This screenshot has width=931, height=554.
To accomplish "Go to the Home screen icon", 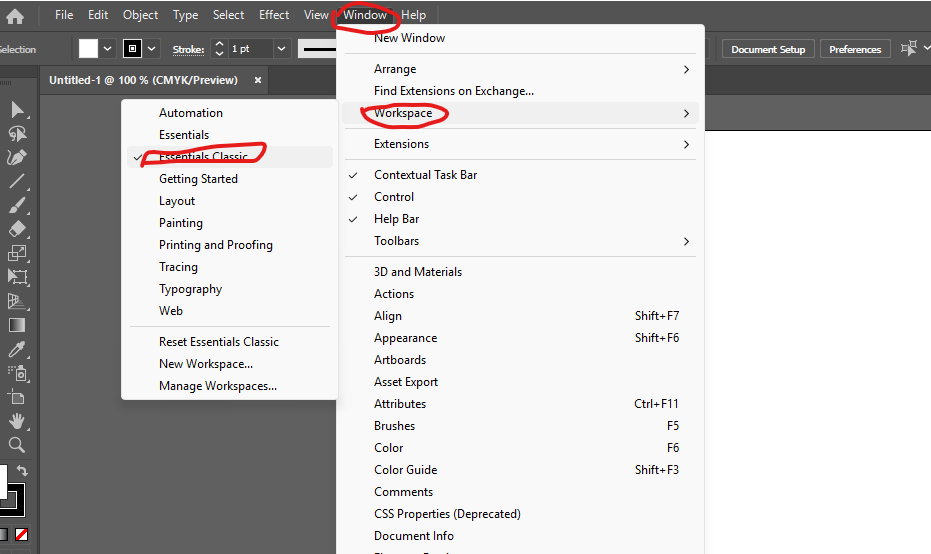I will click(15, 16).
